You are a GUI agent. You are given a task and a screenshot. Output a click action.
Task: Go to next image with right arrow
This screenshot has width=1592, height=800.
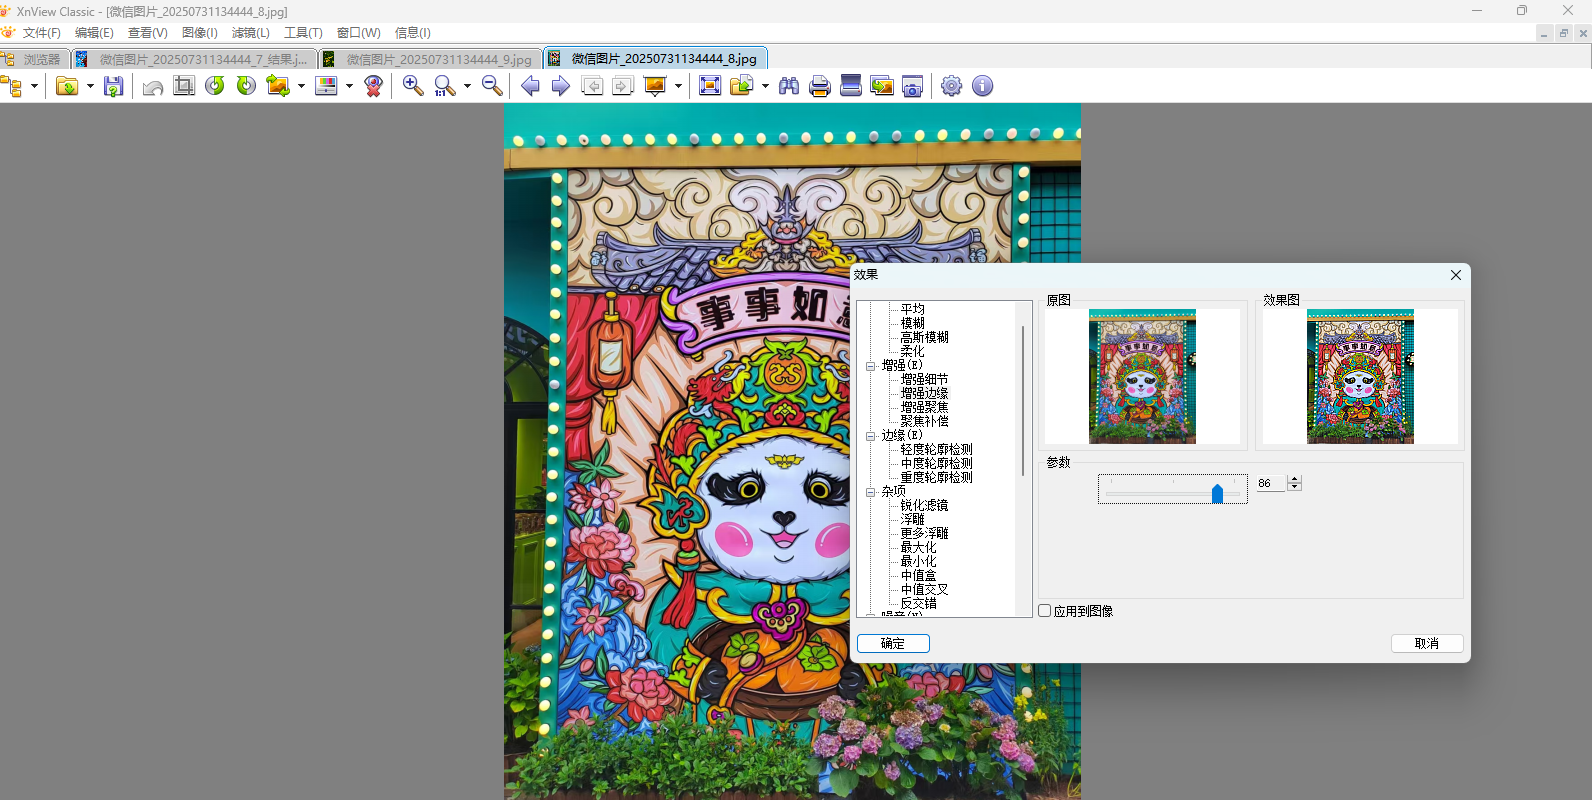561,86
